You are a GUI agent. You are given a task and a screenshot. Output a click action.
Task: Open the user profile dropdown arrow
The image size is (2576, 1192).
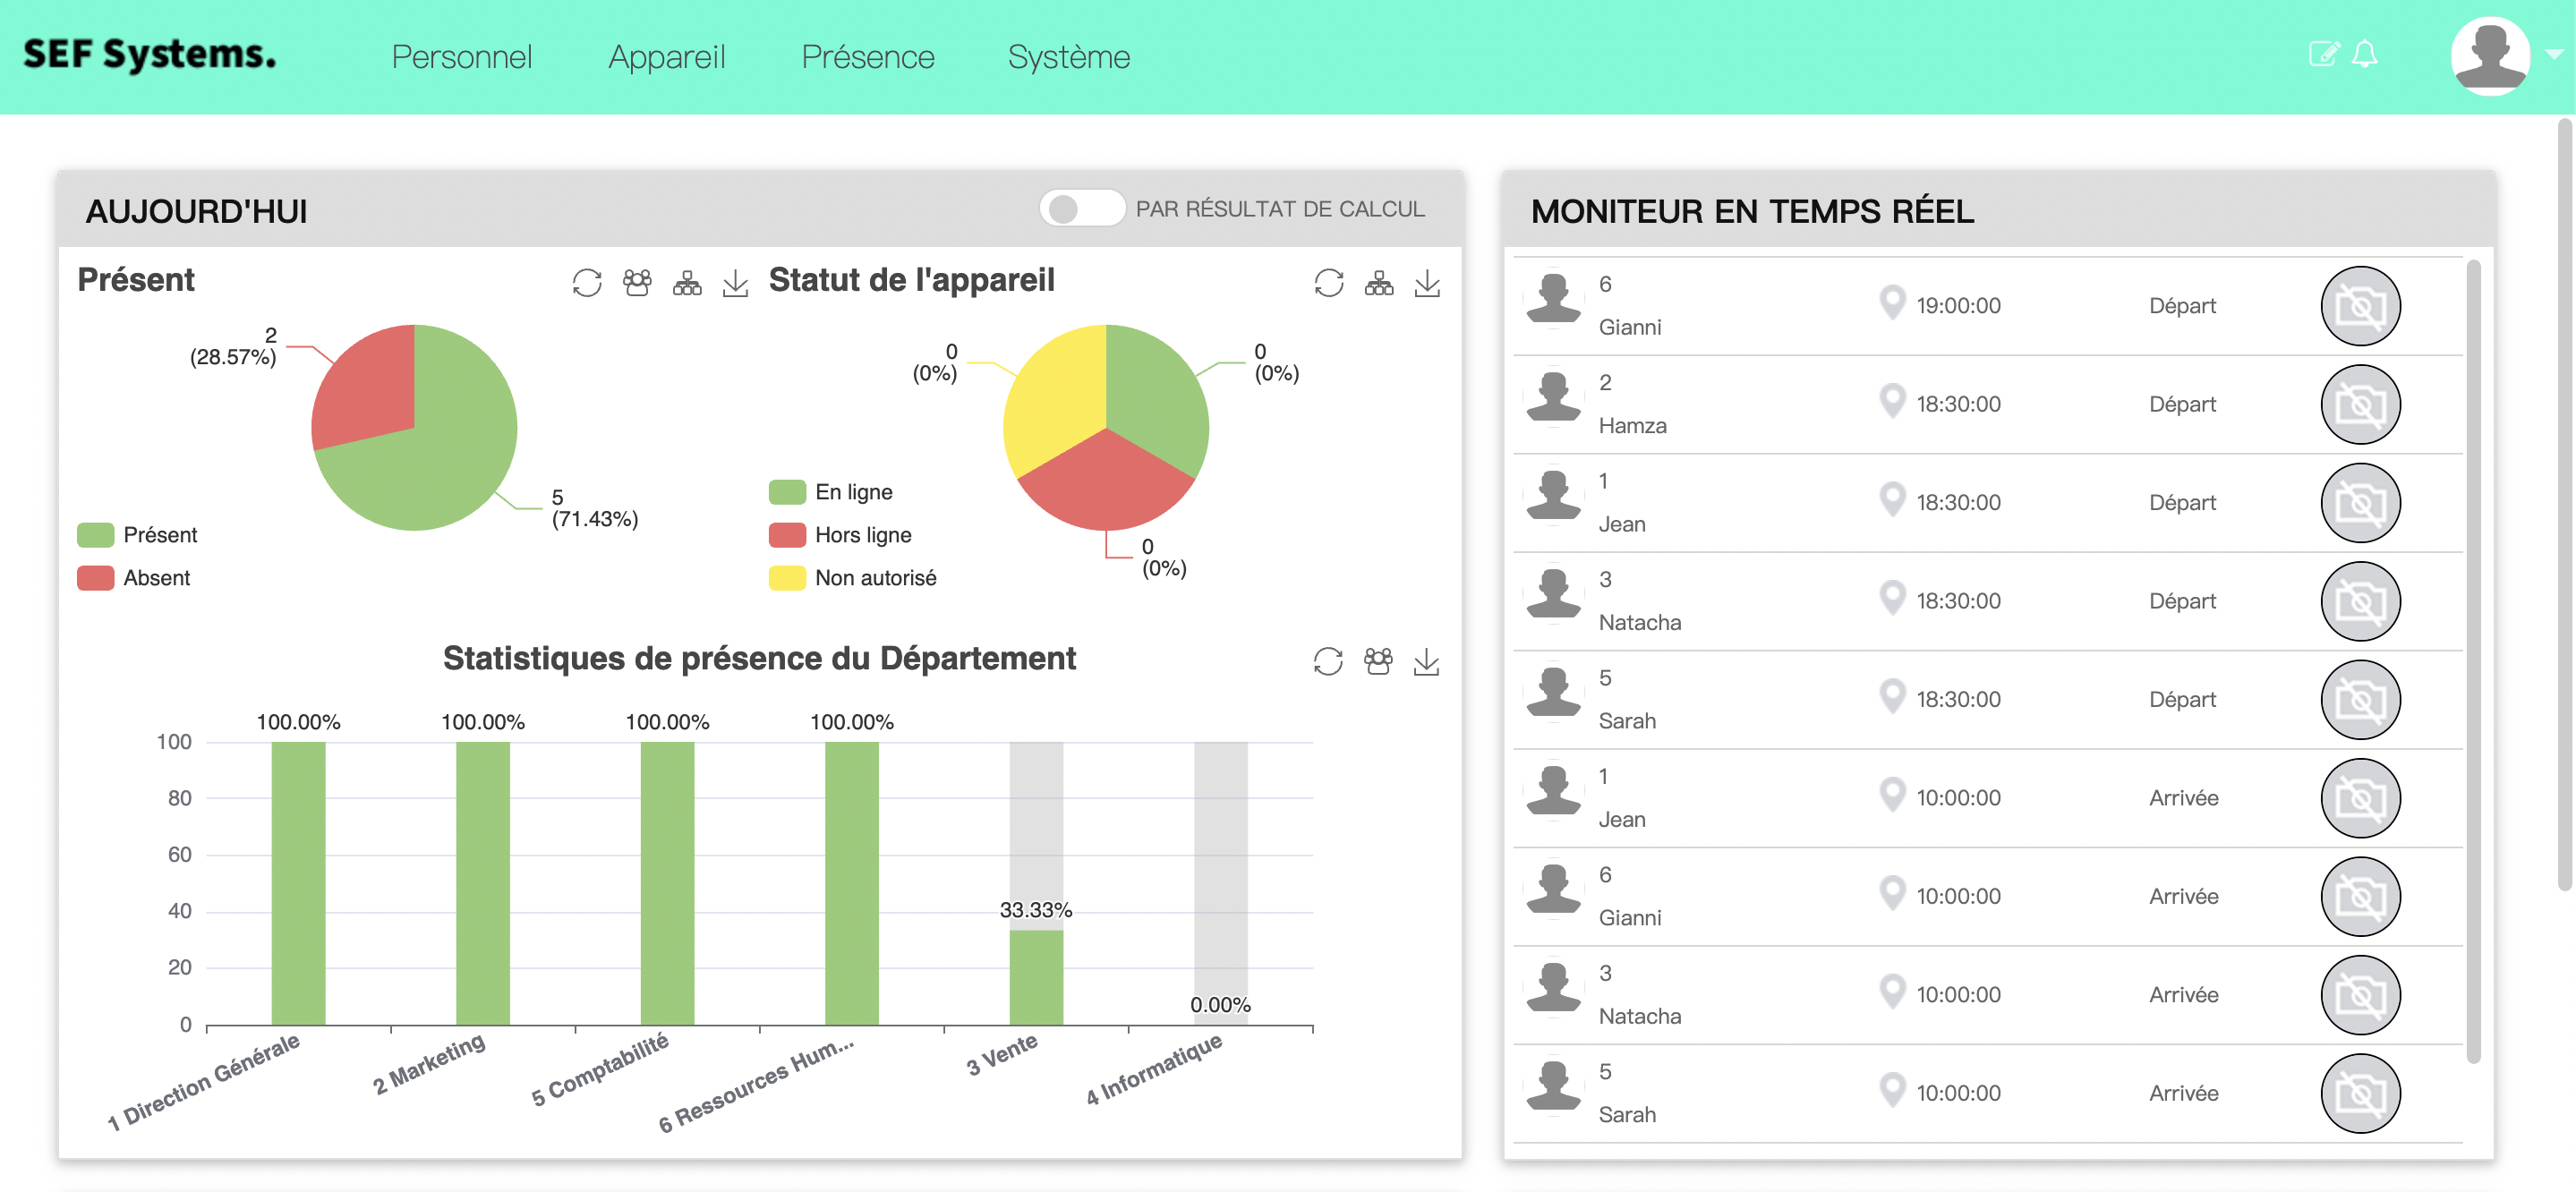coord(2556,57)
